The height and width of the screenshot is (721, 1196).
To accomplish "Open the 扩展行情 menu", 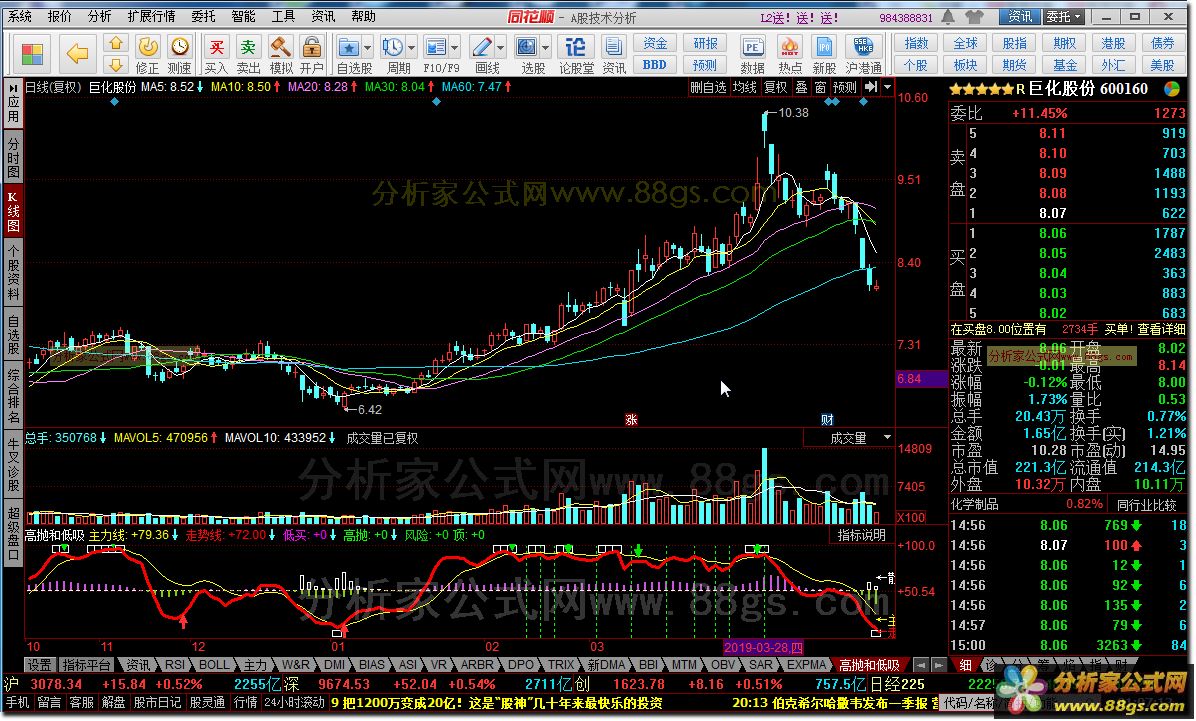I will 151,16.
